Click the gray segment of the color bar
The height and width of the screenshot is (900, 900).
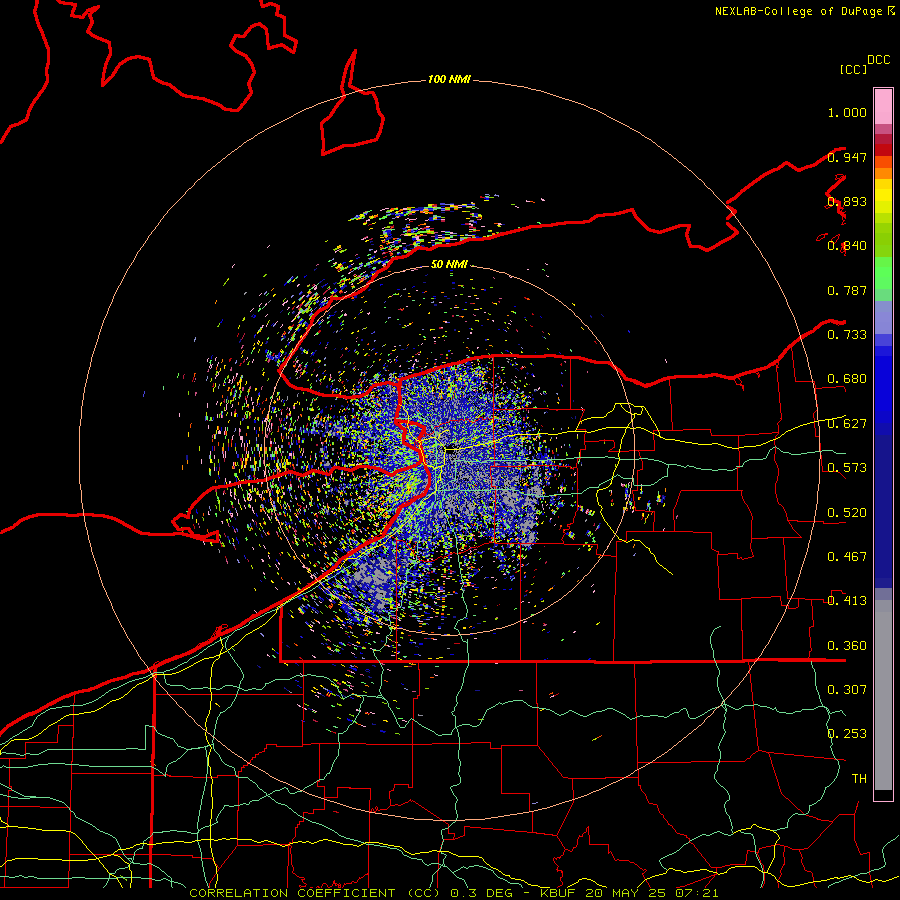point(883,695)
